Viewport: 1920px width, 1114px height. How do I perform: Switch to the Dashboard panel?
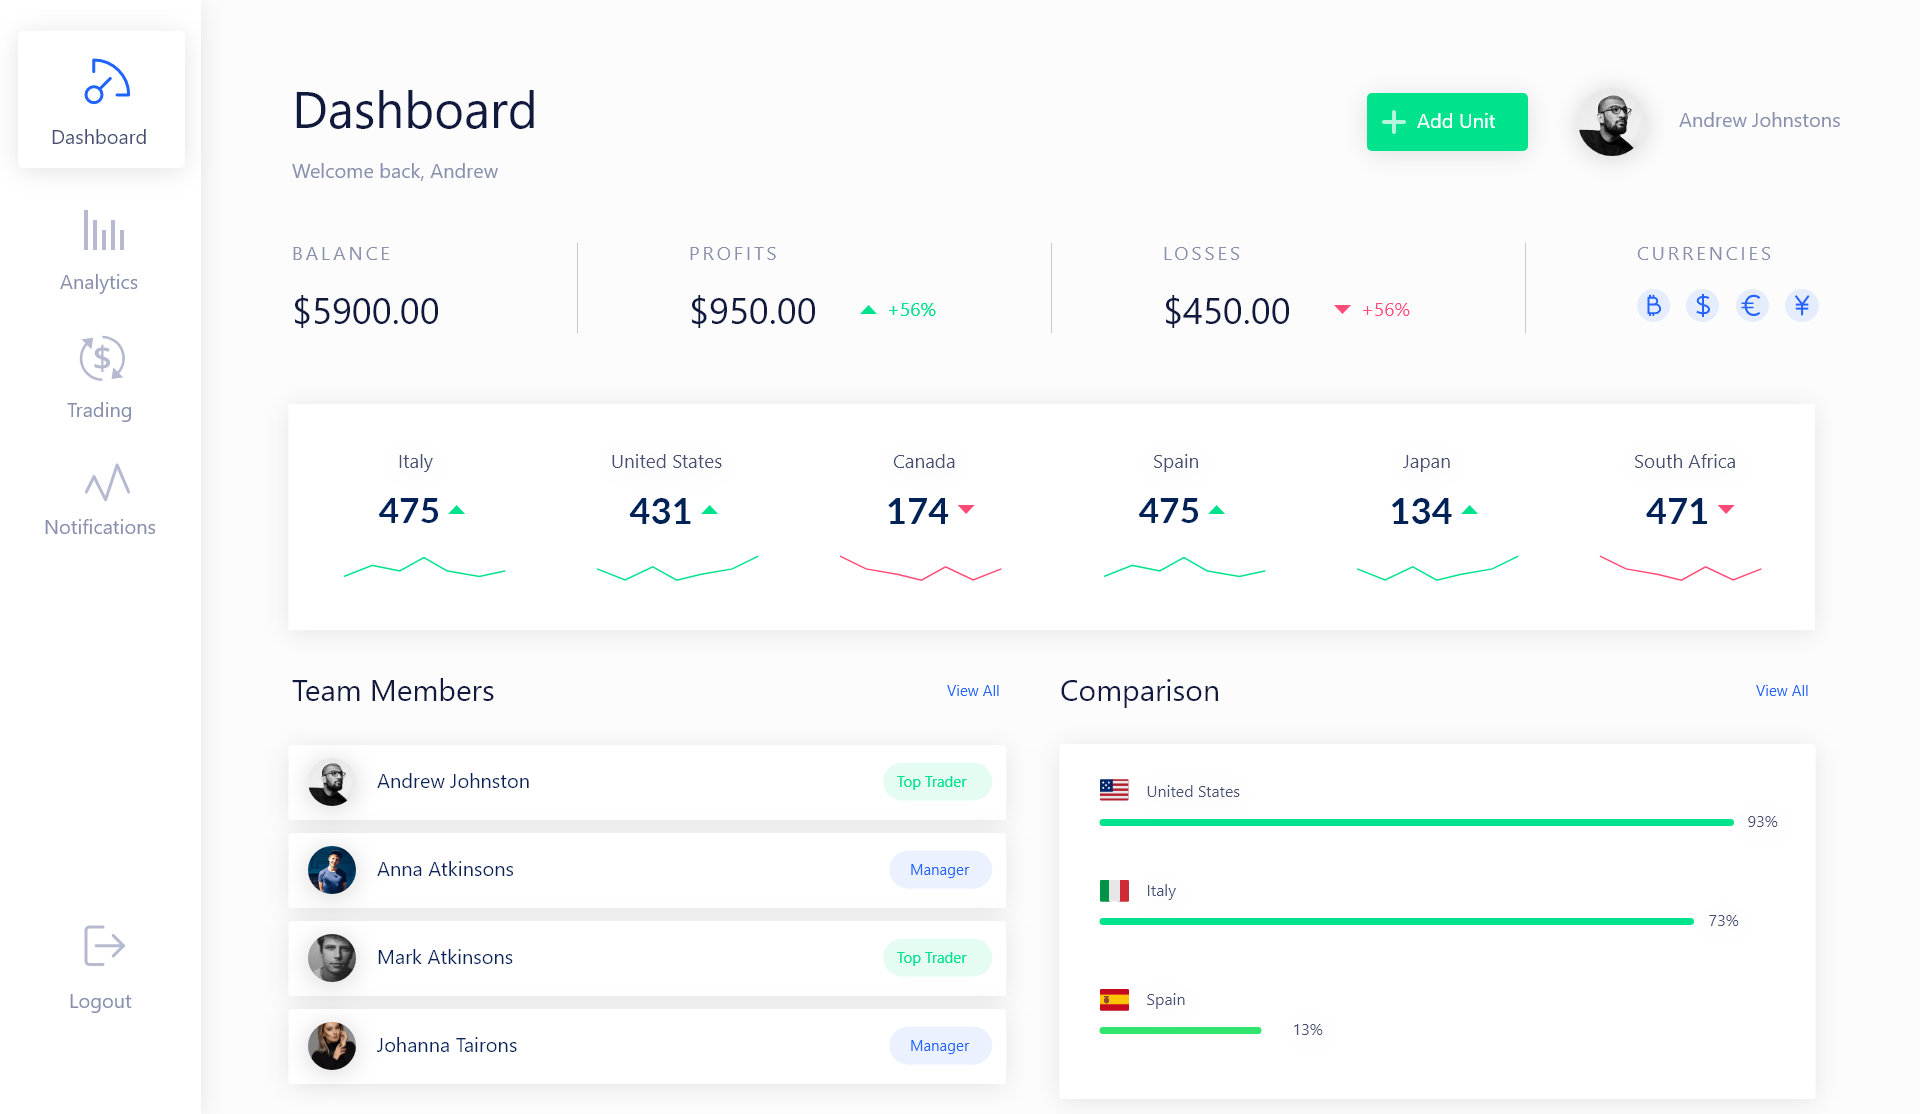click(99, 100)
